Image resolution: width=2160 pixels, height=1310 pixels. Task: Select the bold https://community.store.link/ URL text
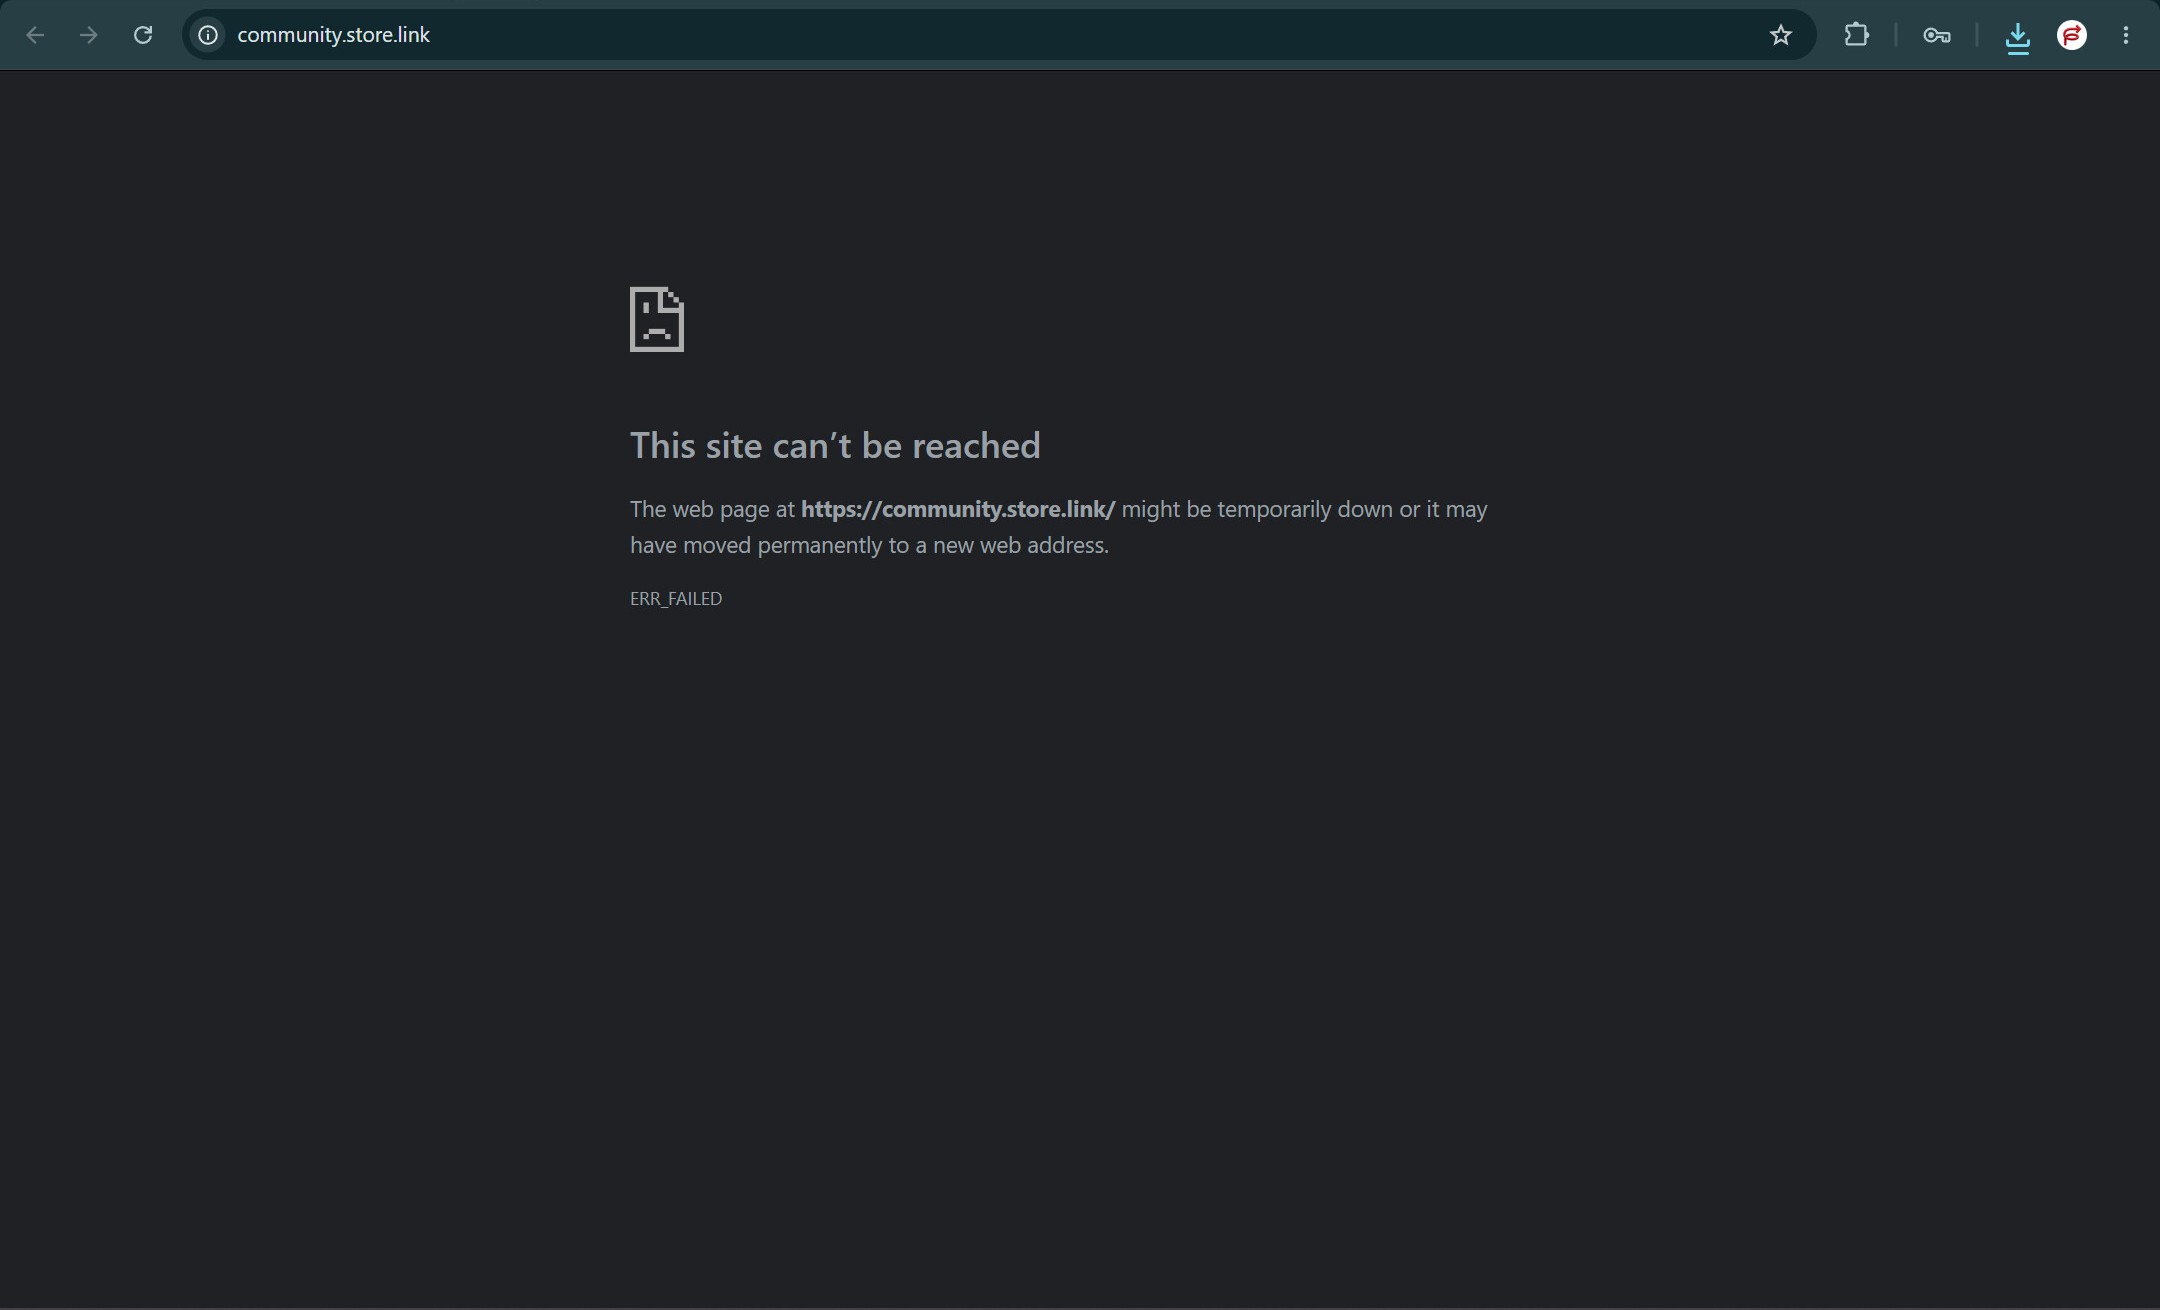coord(958,509)
